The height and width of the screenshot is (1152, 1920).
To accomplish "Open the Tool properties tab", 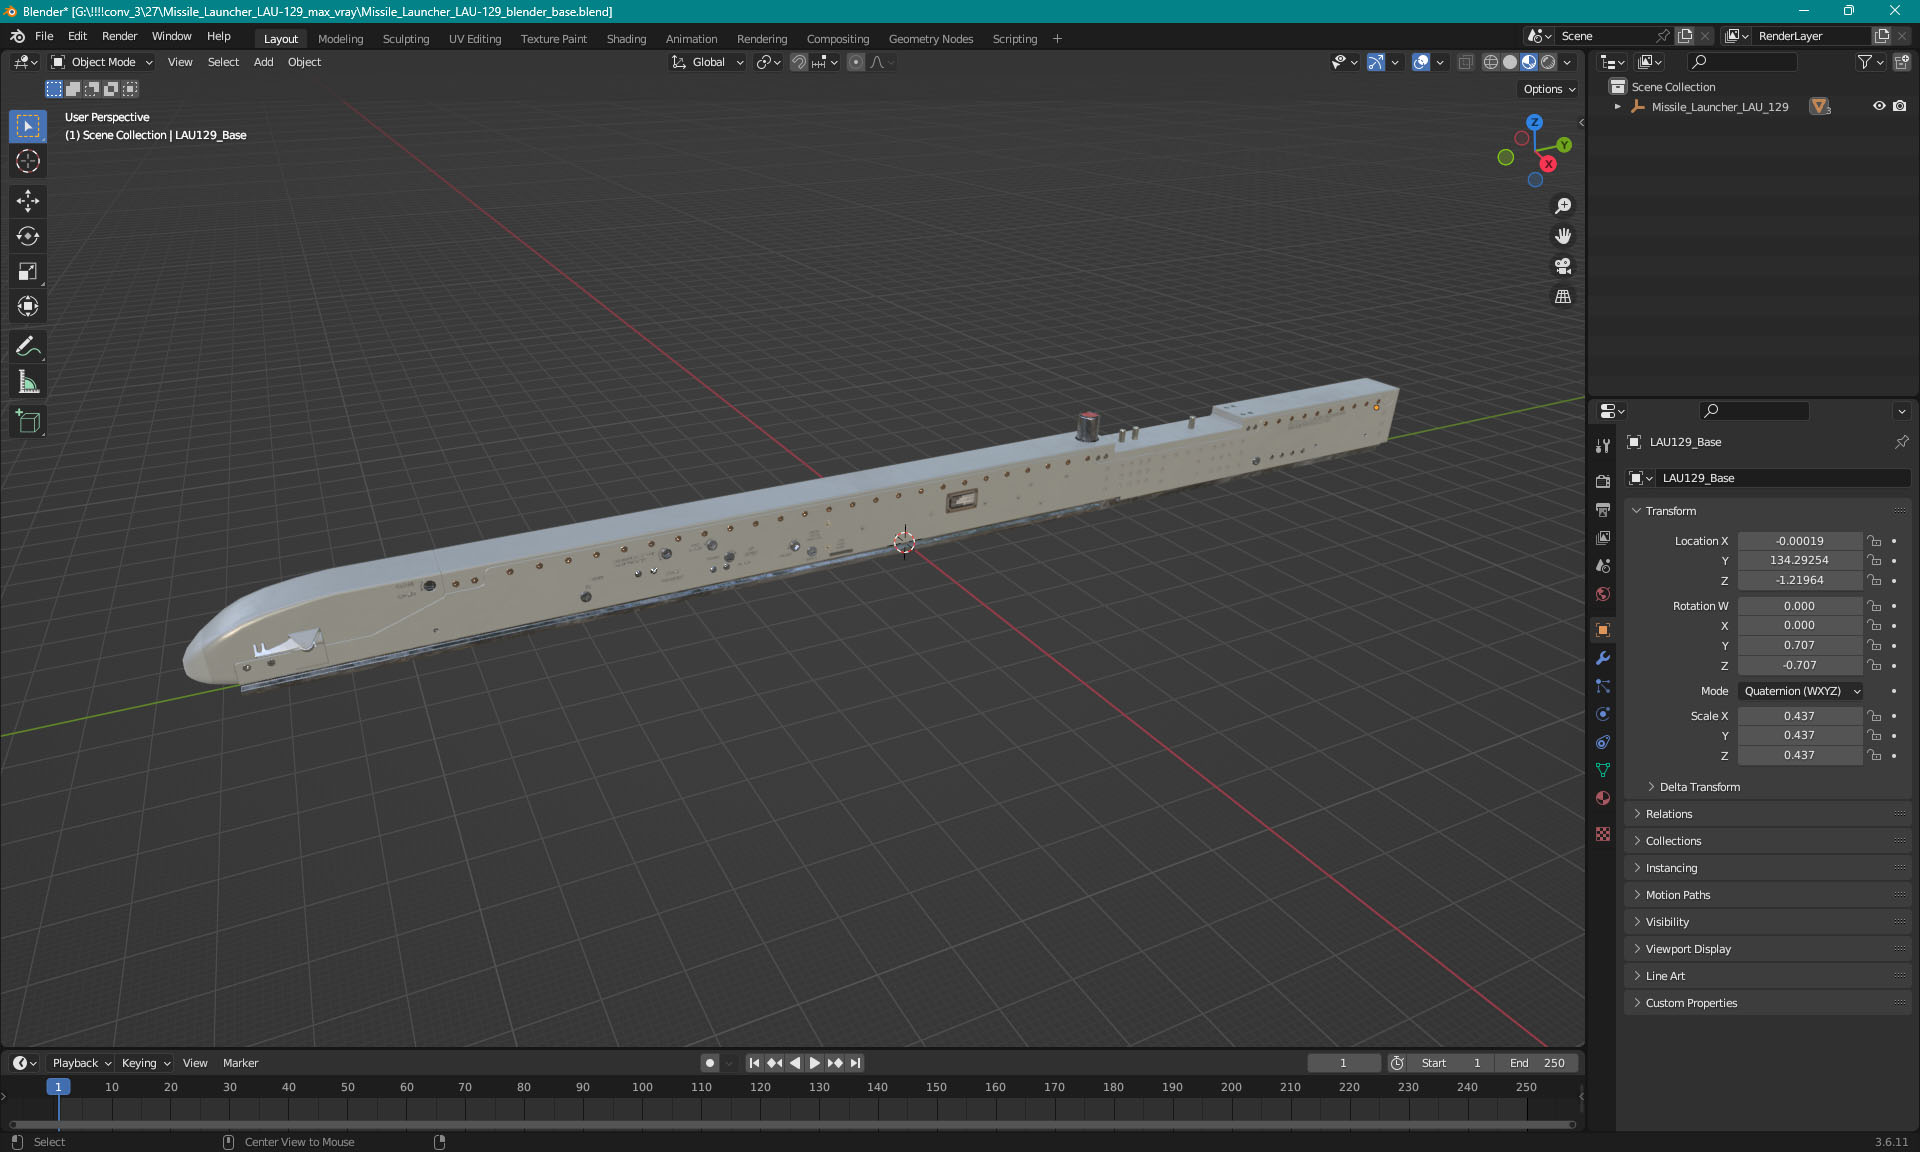I will coord(1603,446).
